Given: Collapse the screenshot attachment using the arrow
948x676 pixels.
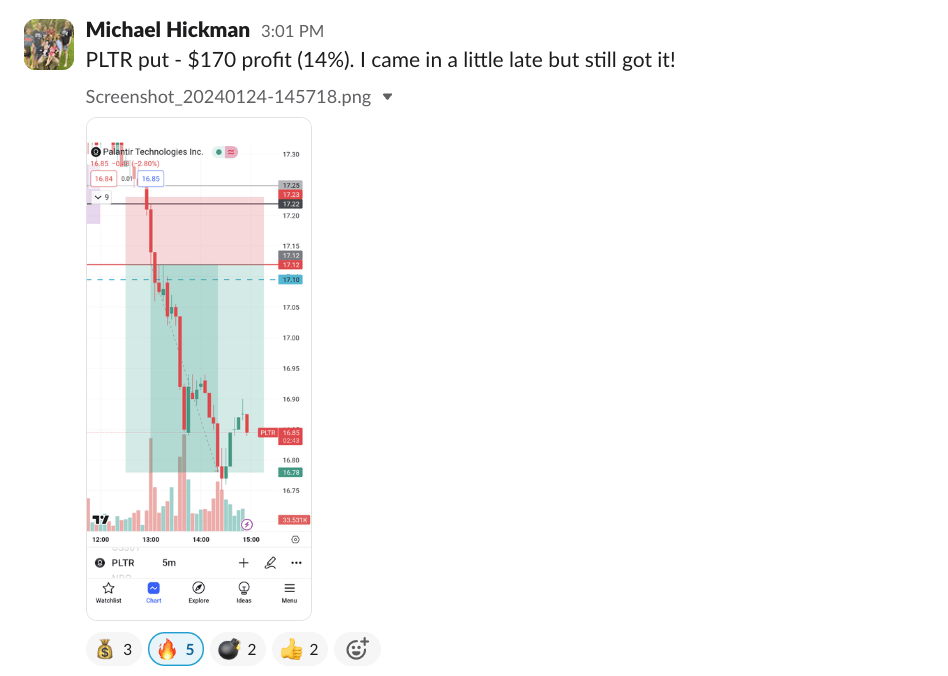Looking at the screenshot, I should pos(388,97).
